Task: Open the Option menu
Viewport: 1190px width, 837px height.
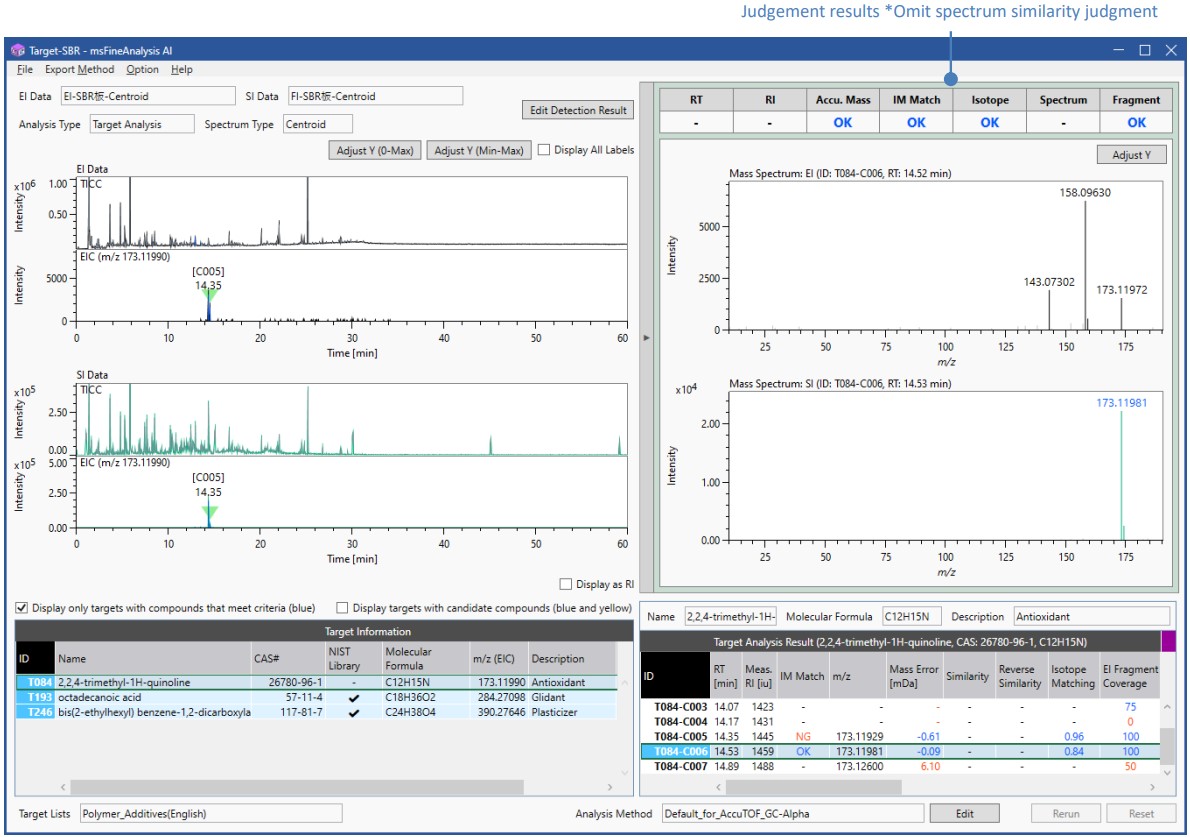Action: tap(142, 70)
